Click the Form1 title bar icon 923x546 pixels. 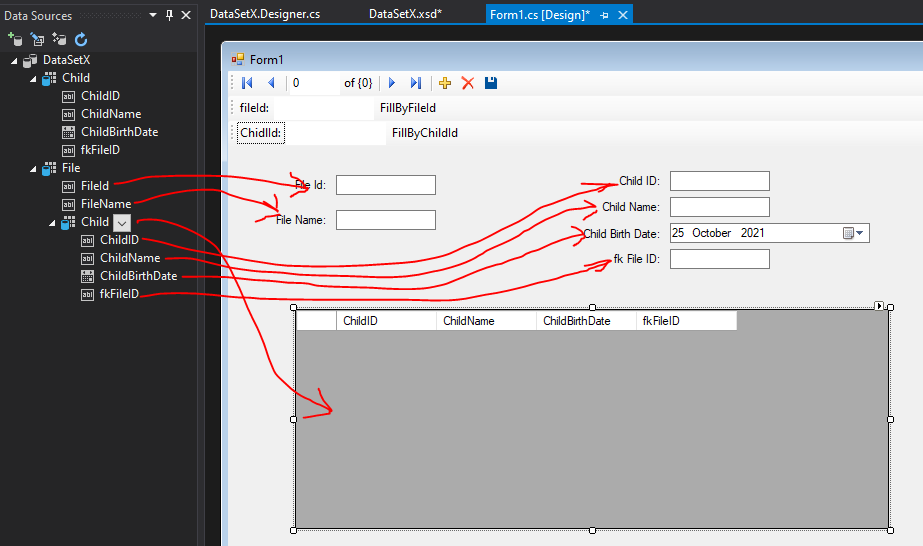coord(238,59)
